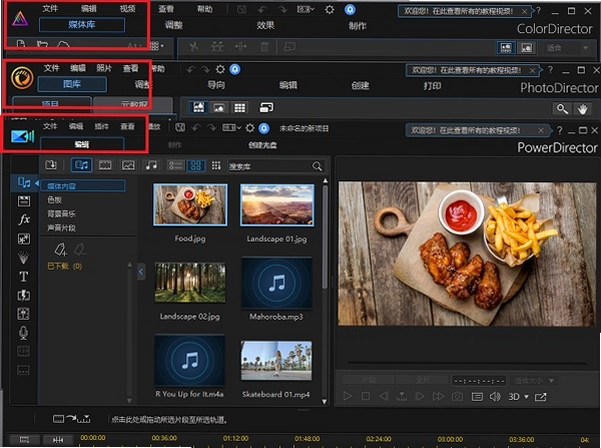Click PowerDirector undo arrow icon
The width and height of the screenshot is (601, 448).
point(196,128)
